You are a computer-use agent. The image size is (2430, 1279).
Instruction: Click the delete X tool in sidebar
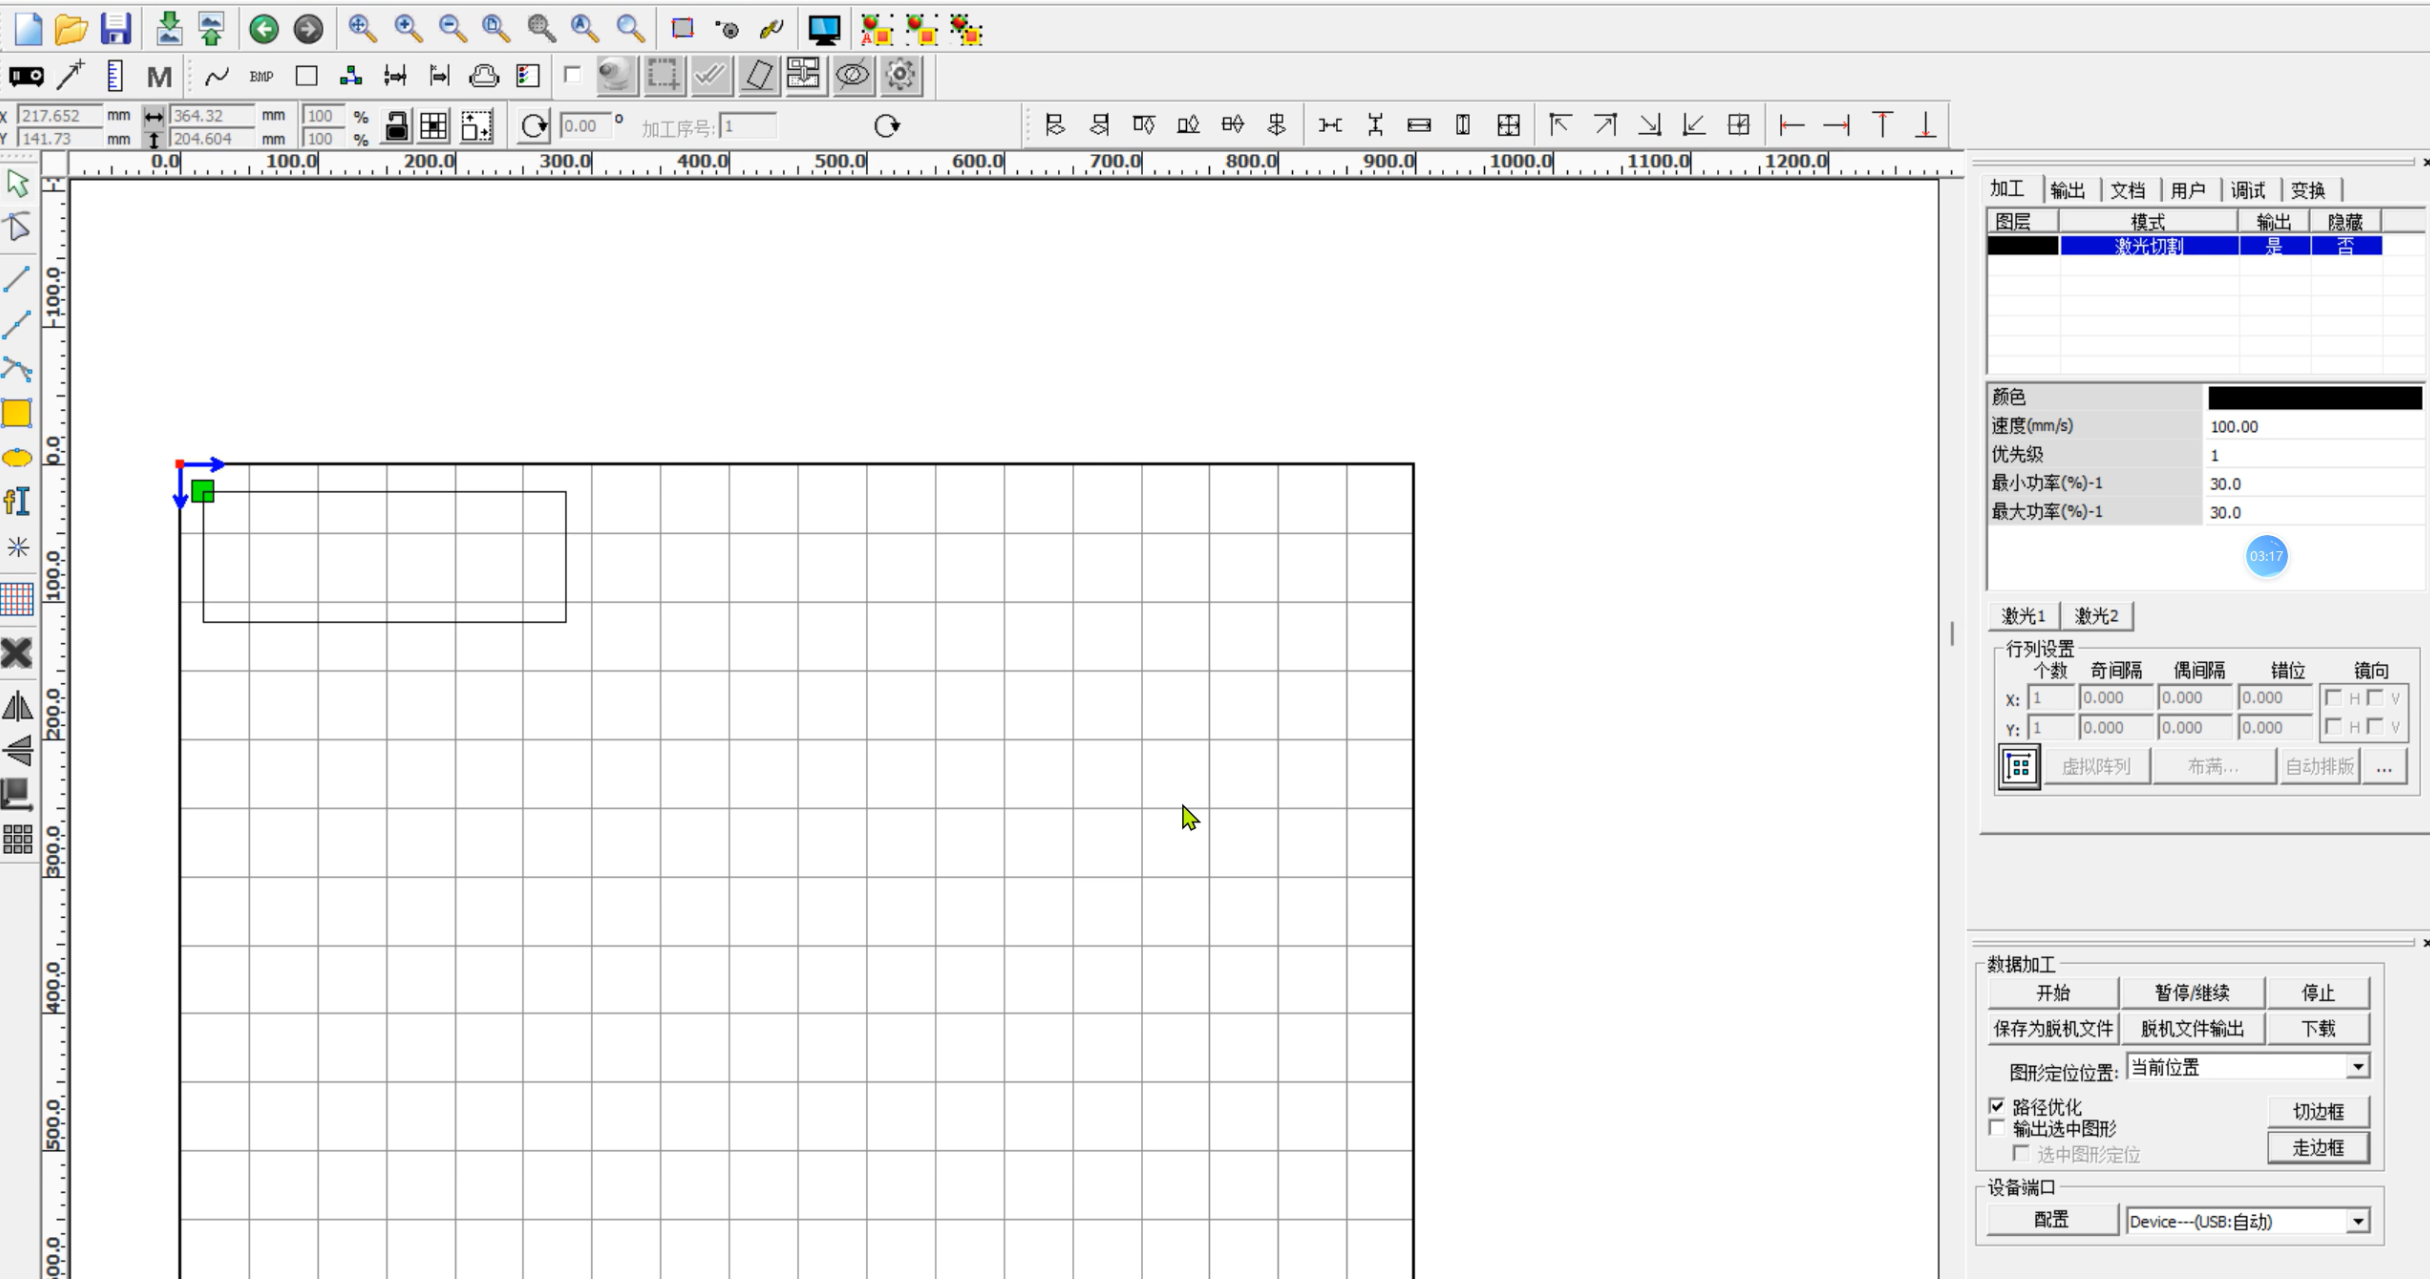tap(17, 653)
